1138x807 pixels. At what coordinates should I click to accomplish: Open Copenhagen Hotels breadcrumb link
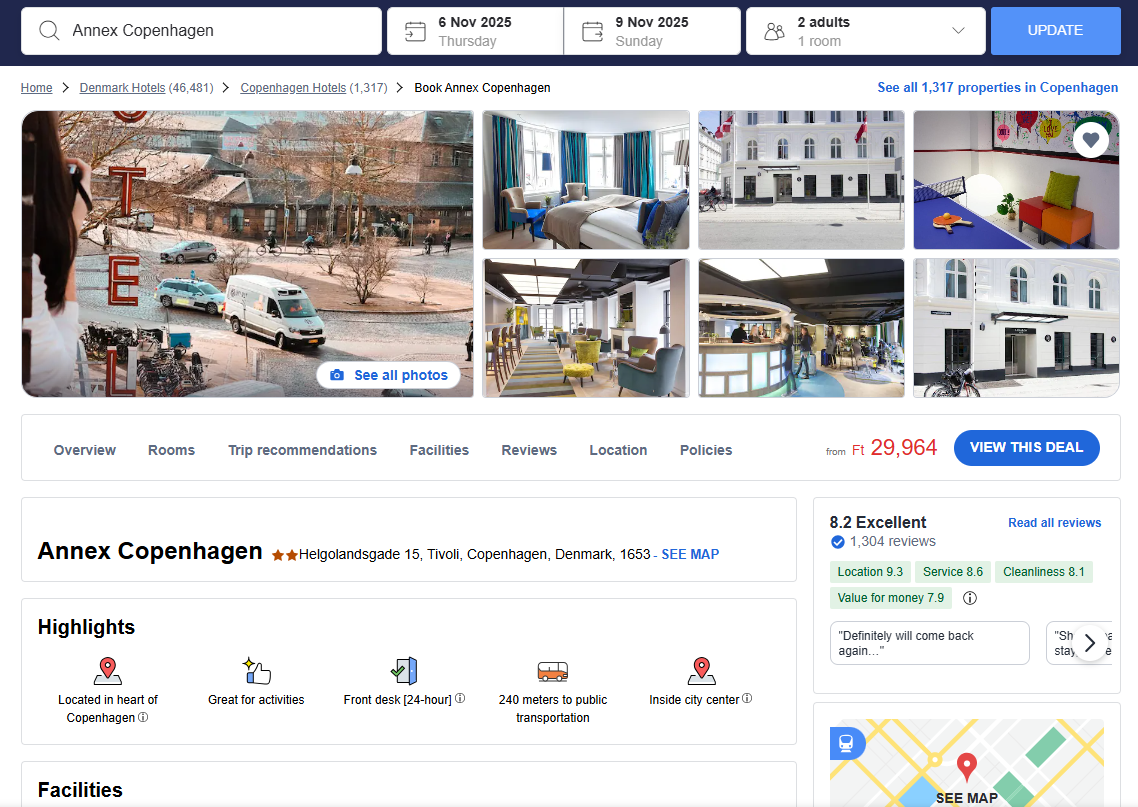point(293,88)
